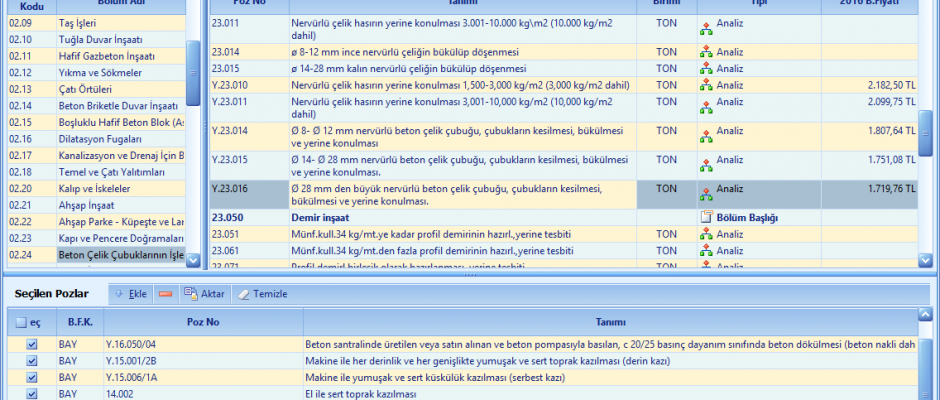The height and width of the screenshot is (400, 940).
Task: Uncheck the checkbox for poz 14.002
Action: 32,394
